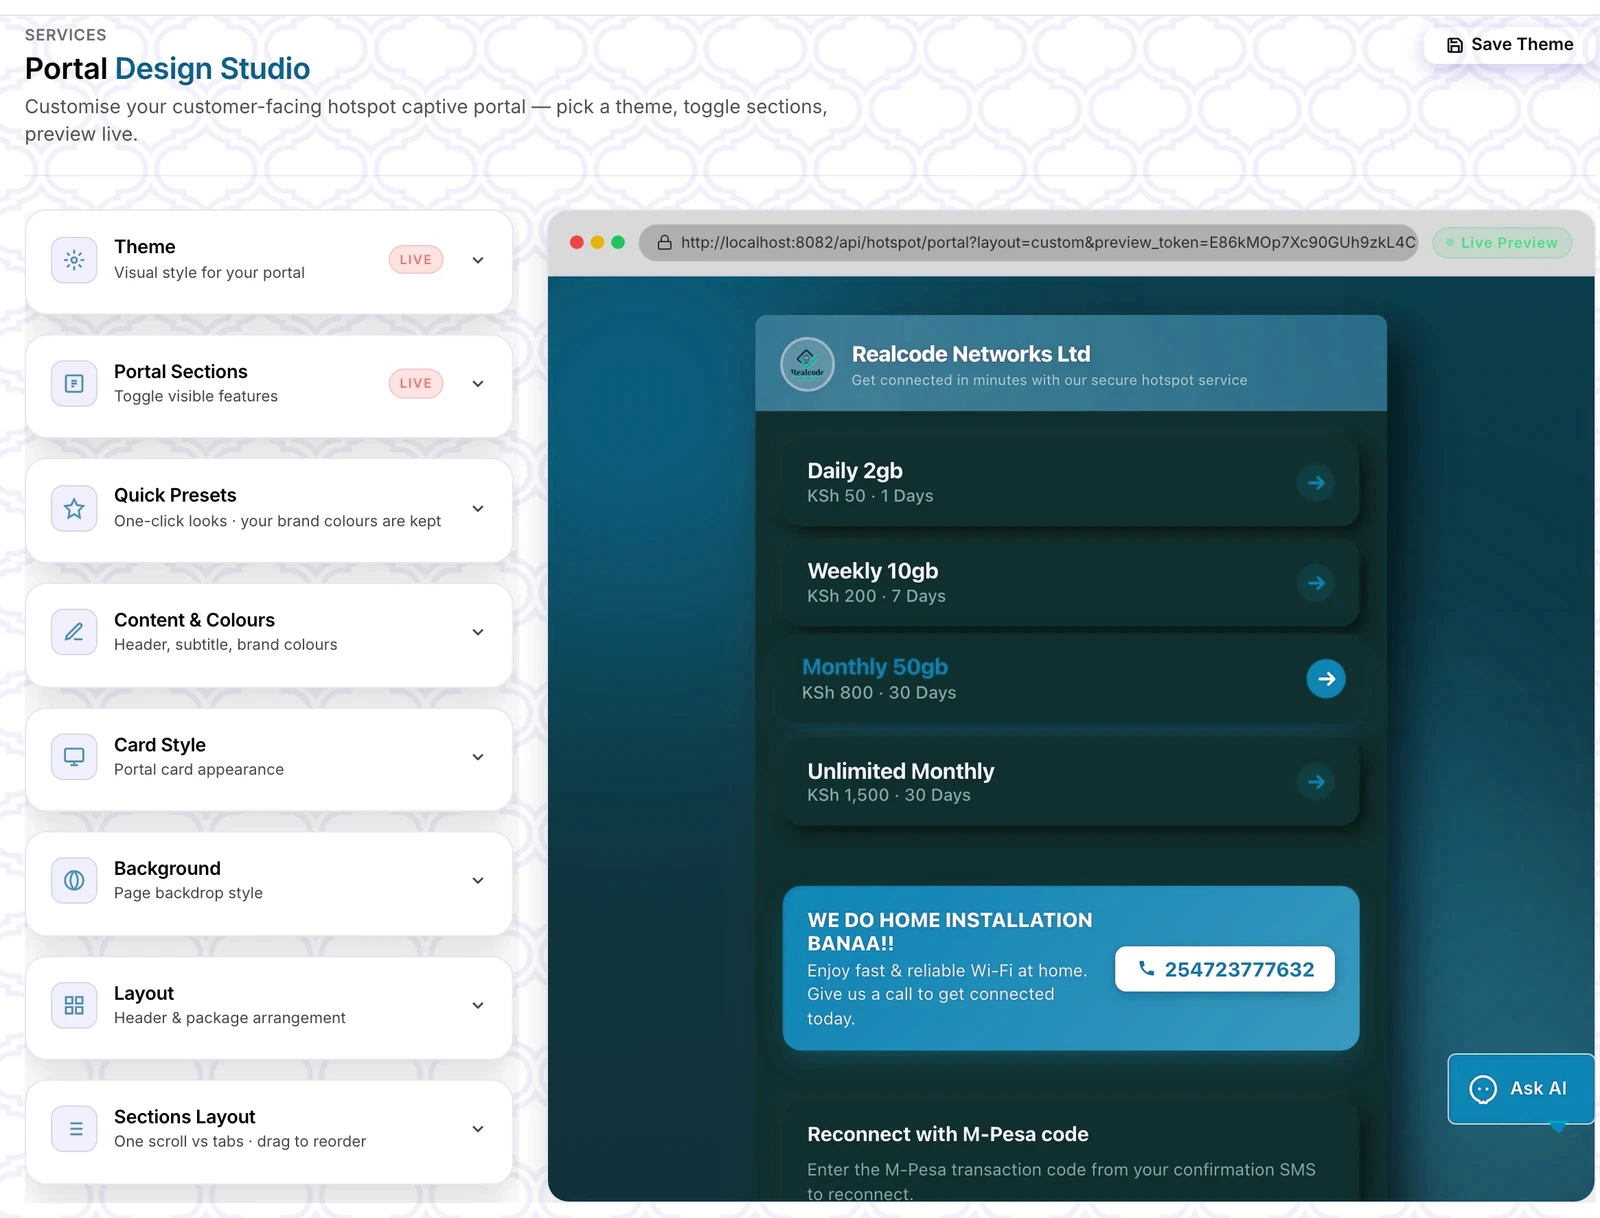The width and height of the screenshot is (1600, 1218).
Task: Click the preview URL address bar
Action: pyautogui.click(x=1029, y=242)
